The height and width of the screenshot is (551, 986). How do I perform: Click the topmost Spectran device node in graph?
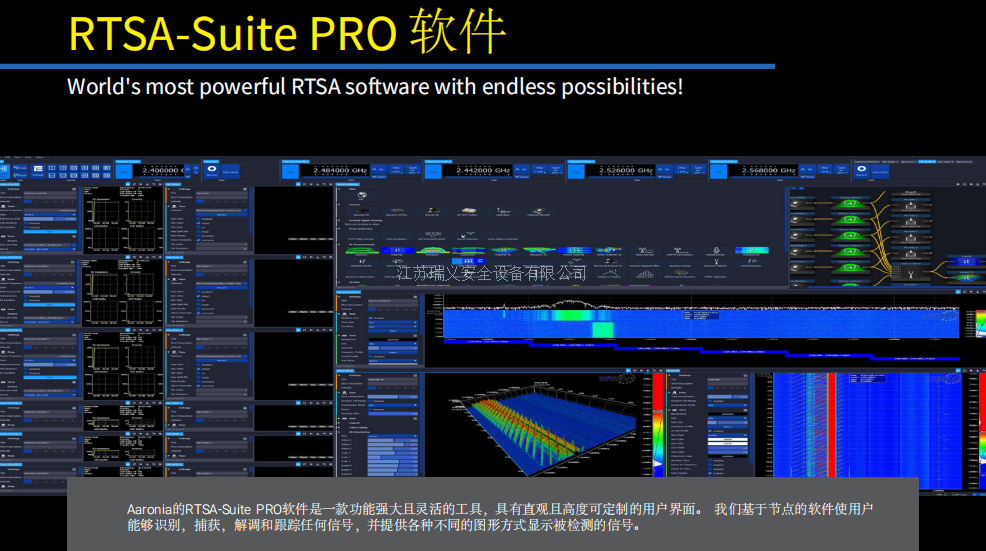coord(802,203)
